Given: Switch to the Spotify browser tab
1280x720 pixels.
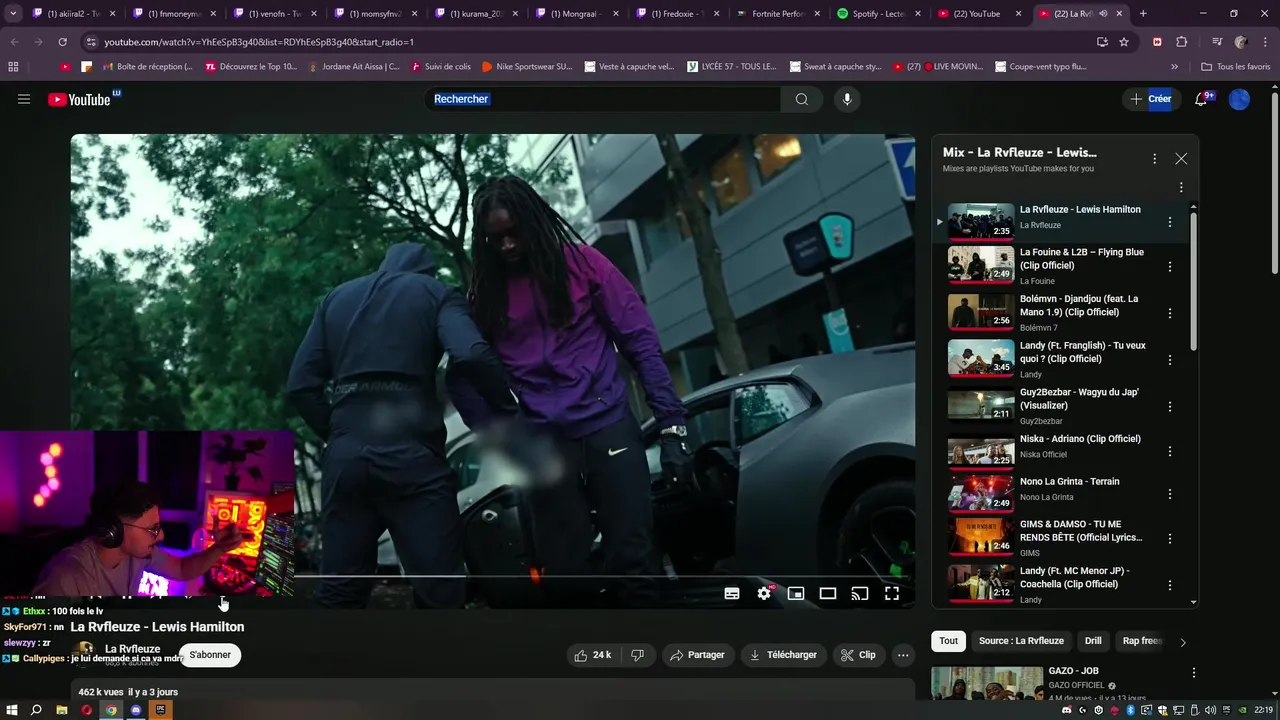Looking at the screenshot, I should click(x=877, y=14).
